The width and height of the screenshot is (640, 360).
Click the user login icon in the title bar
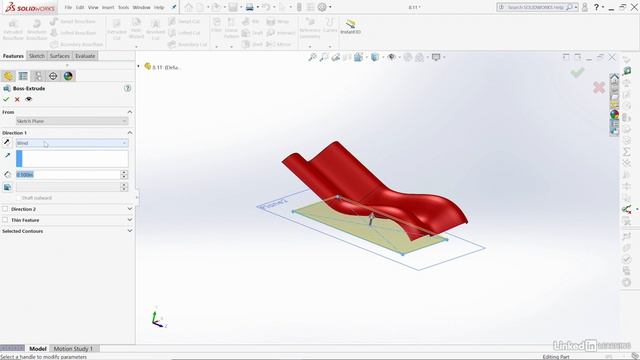pyautogui.click(x=584, y=7)
